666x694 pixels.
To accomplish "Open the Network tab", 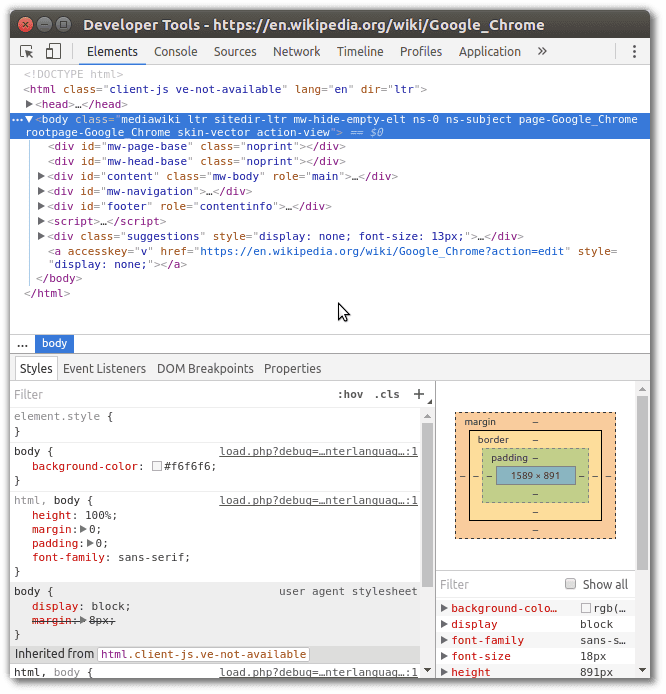I will tap(296, 52).
